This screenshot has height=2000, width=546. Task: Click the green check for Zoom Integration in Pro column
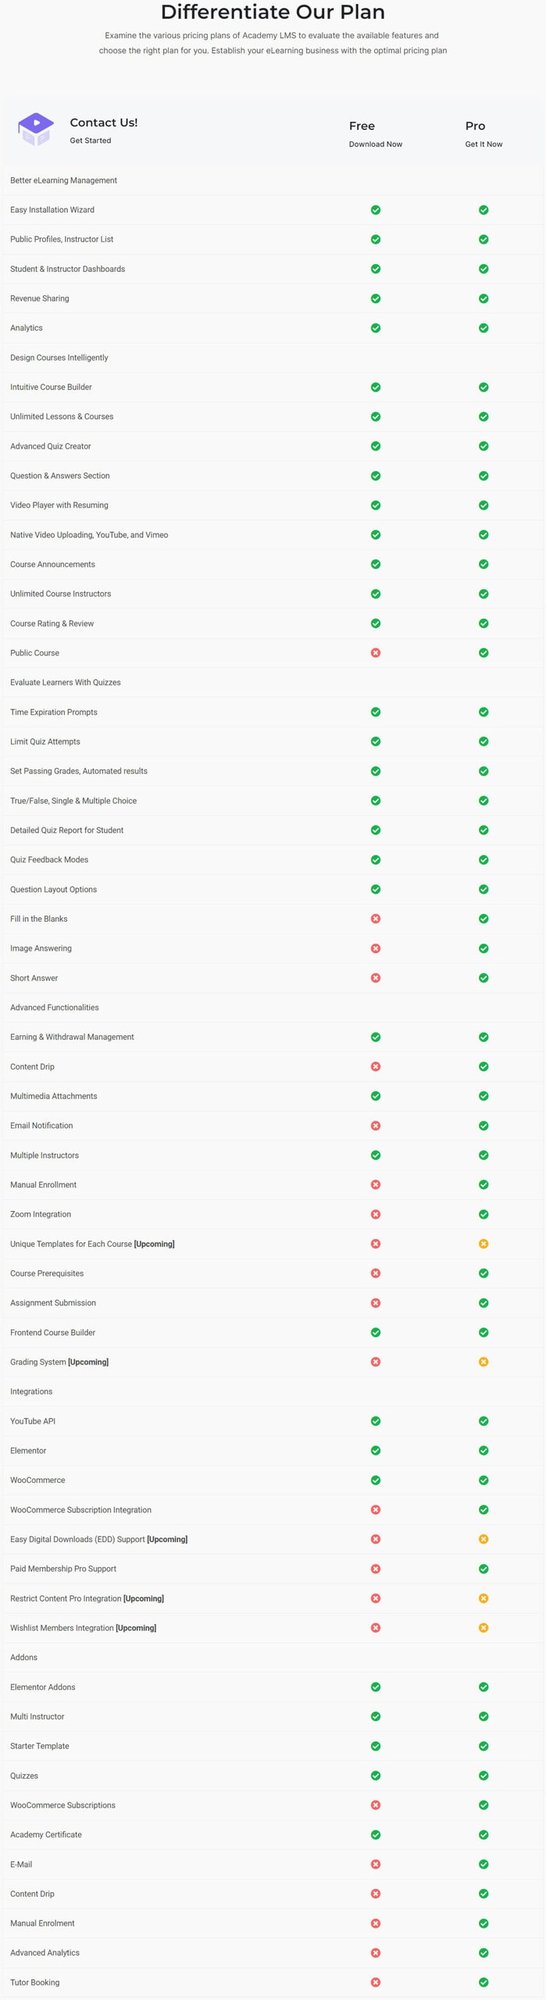[484, 1214]
